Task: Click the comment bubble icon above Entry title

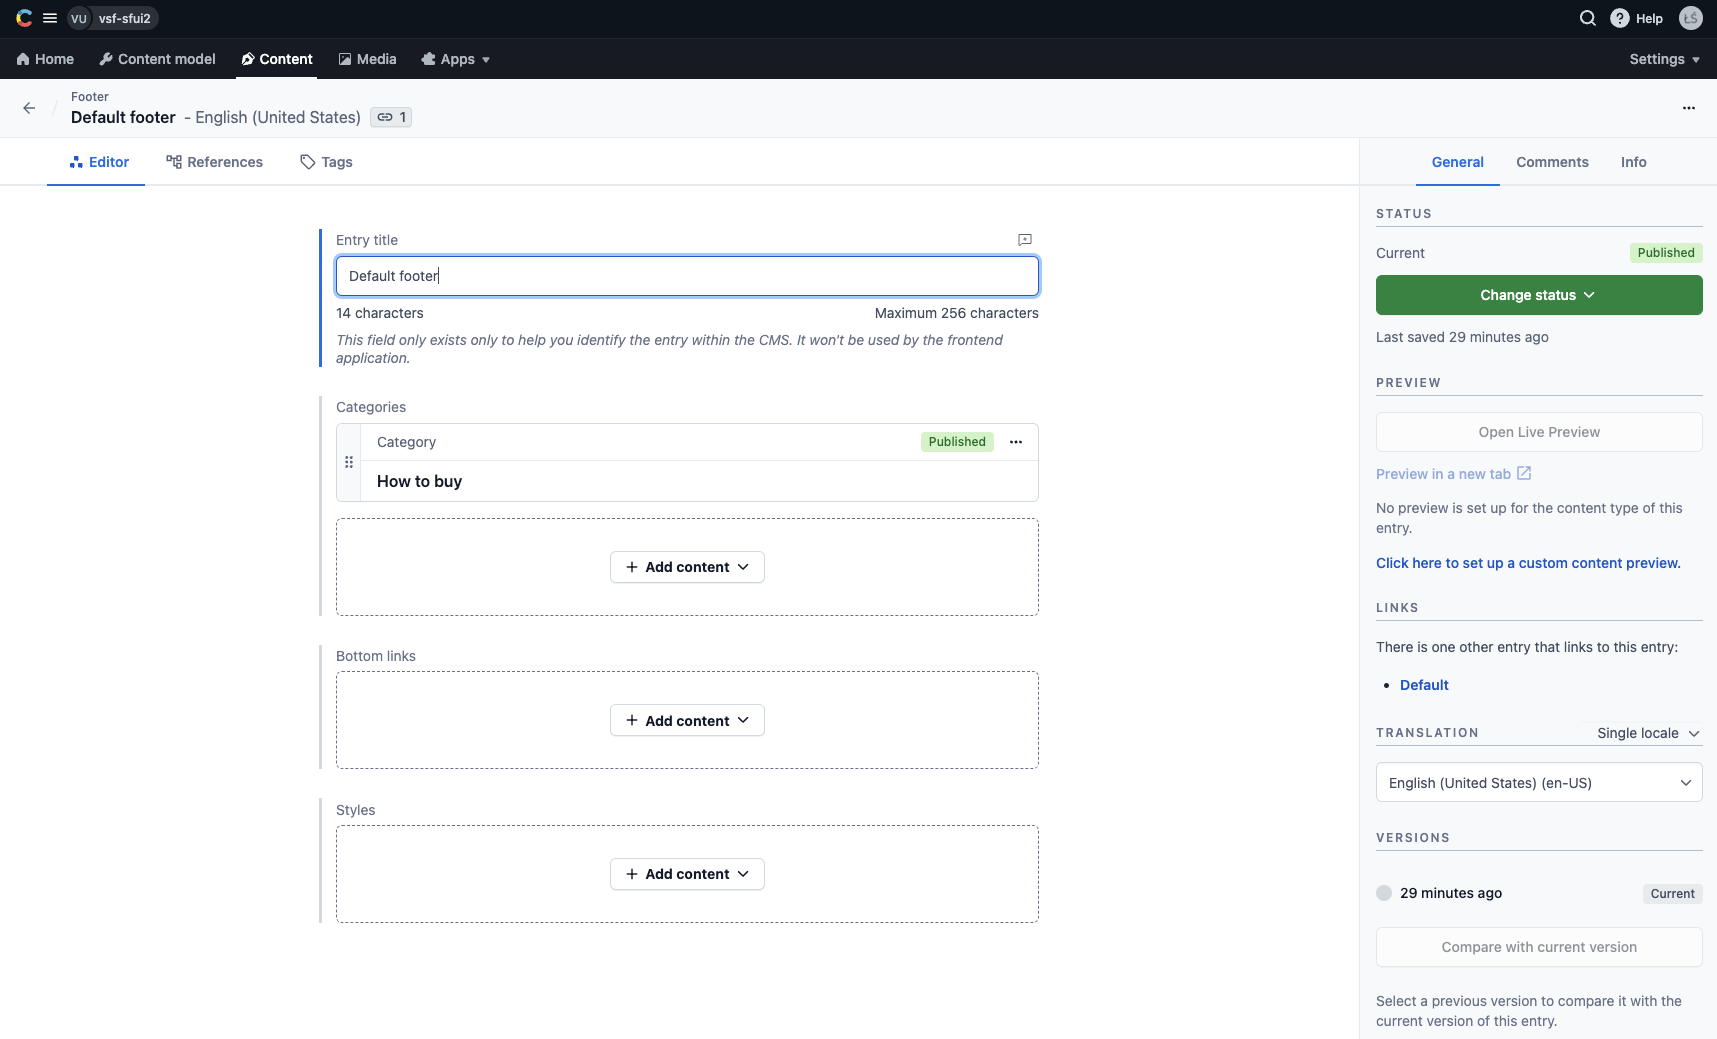Action: pos(1024,239)
